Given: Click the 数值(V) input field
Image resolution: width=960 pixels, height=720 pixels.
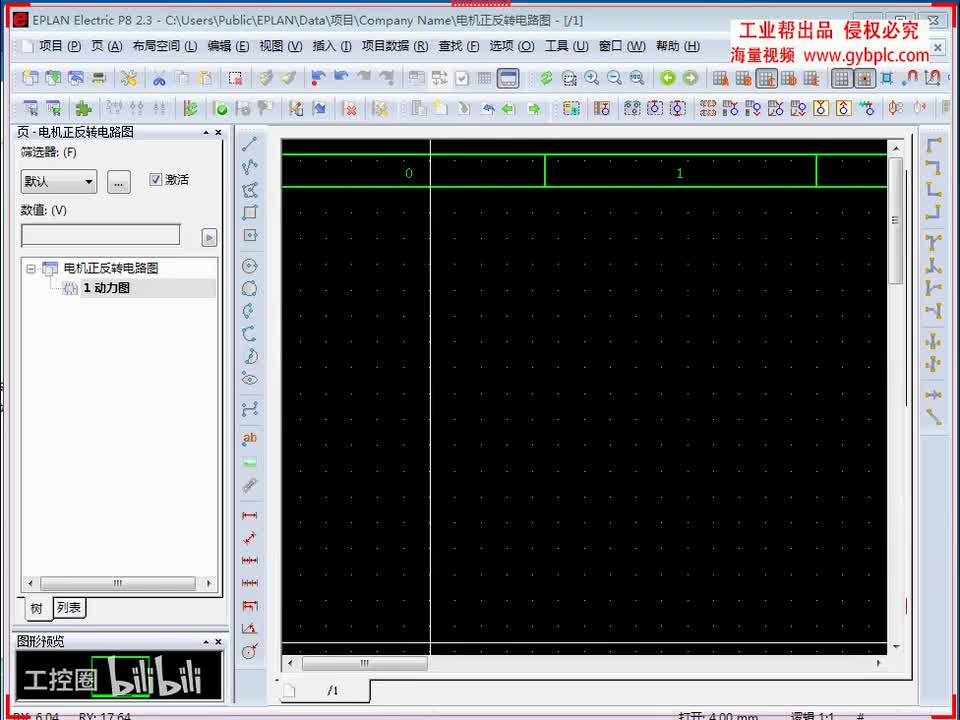Looking at the screenshot, I should pos(101,235).
